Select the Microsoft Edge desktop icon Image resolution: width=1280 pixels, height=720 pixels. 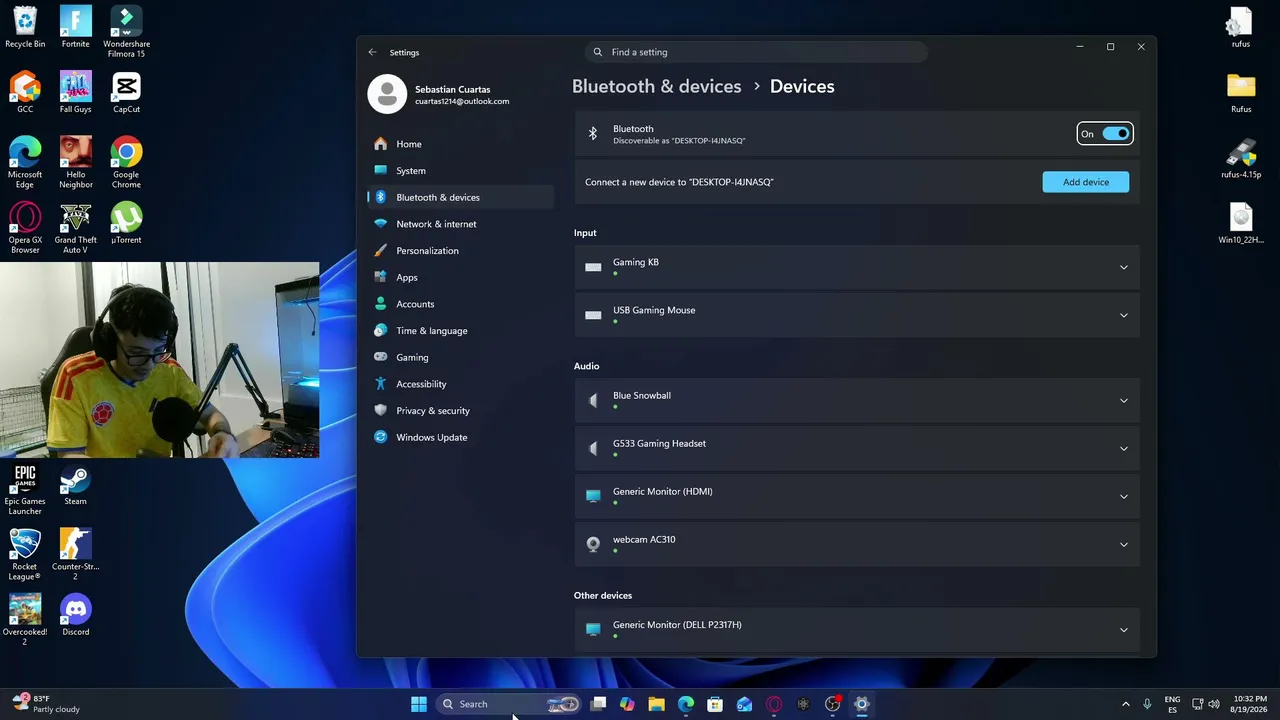pyautogui.click(x=25, y=162)
